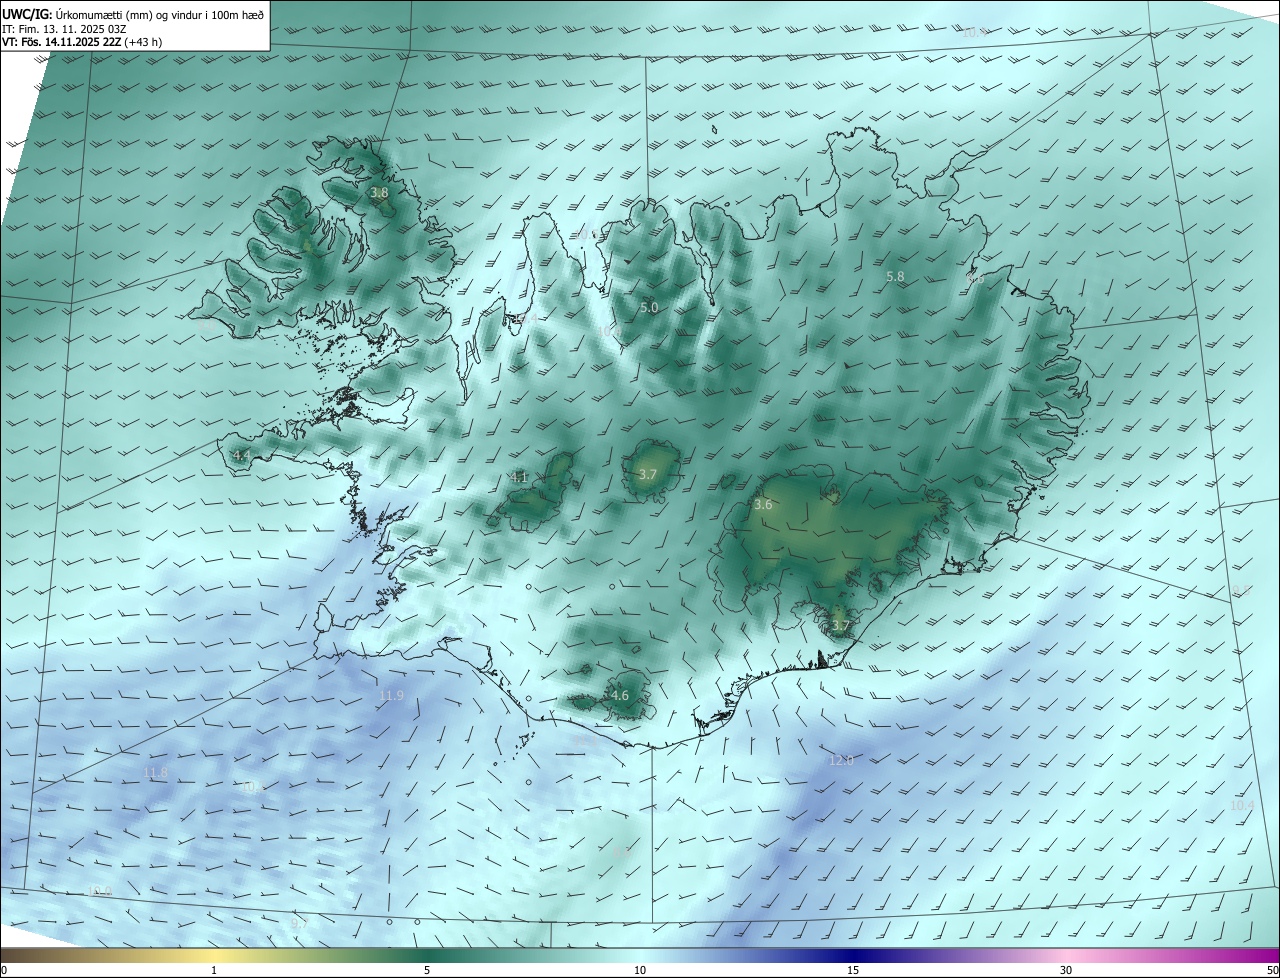This screenshot has width=1280, height=978.
Task: Click the 5.8 value on the map
Action: [x=895, y=276]
